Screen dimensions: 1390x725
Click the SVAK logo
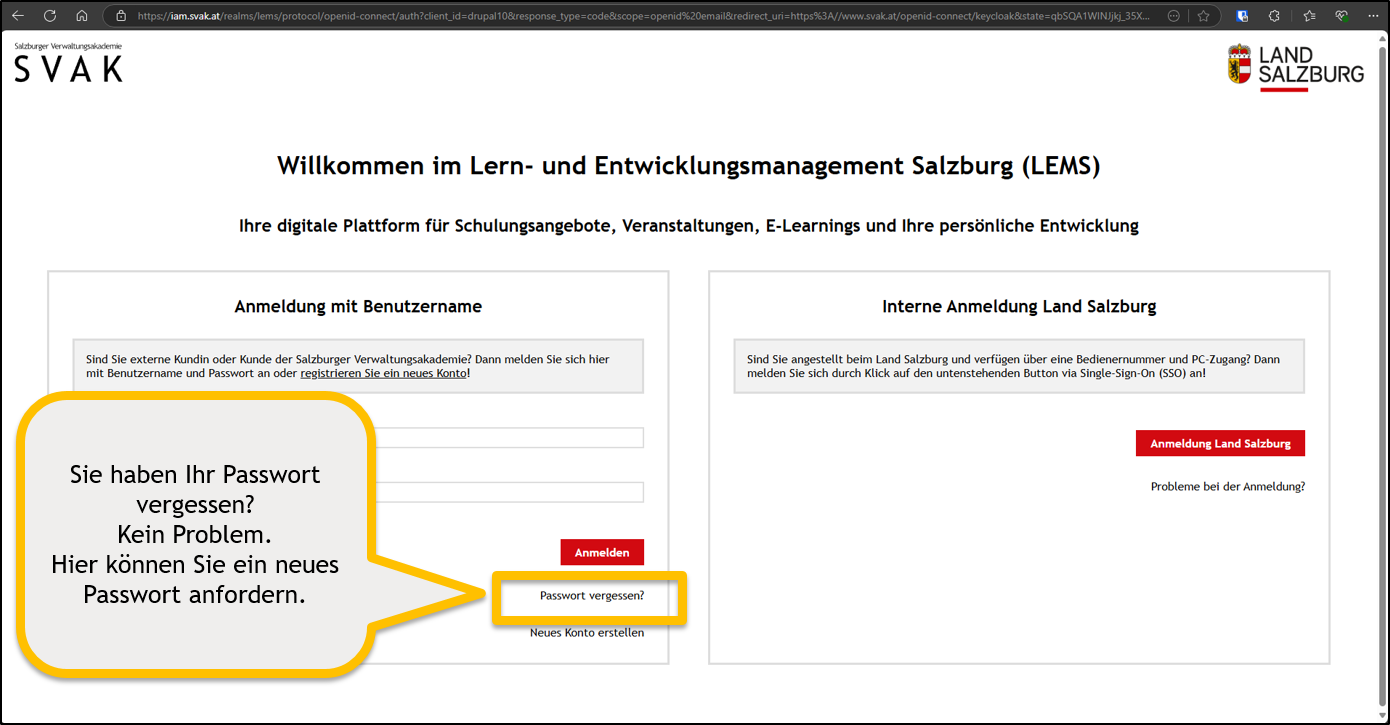point(68,63)
